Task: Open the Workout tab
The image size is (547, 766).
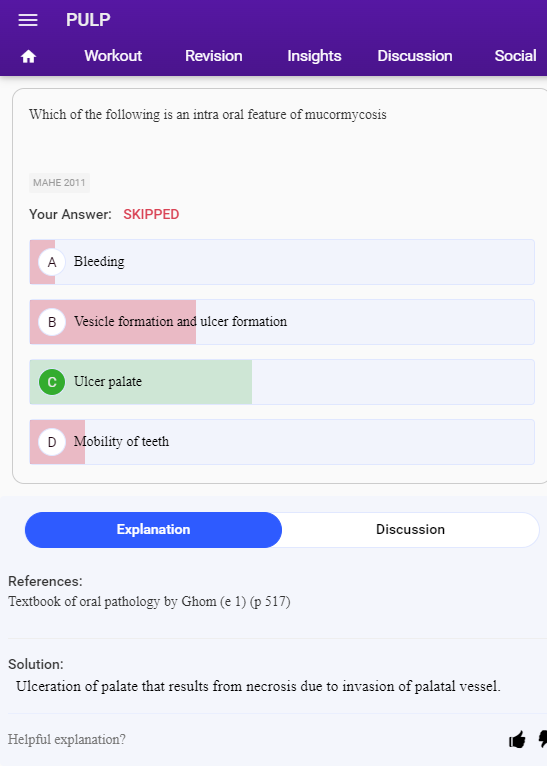Action: pyautogui.click(x=113, y=56)
